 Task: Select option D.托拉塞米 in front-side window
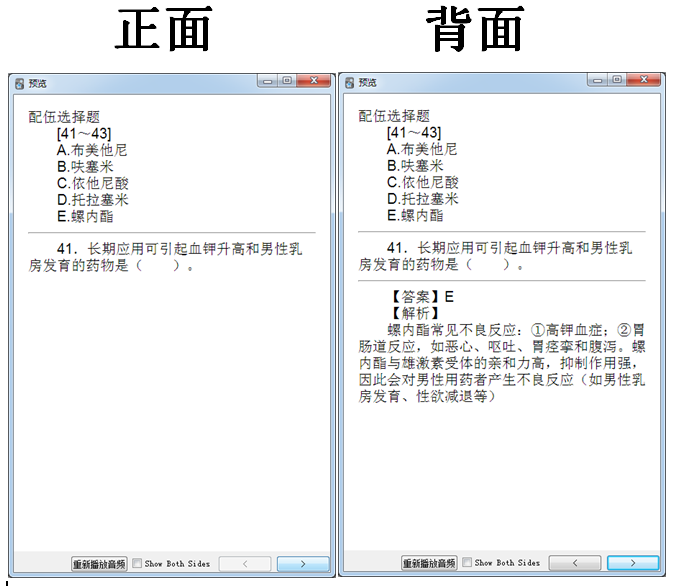point(92,200)
